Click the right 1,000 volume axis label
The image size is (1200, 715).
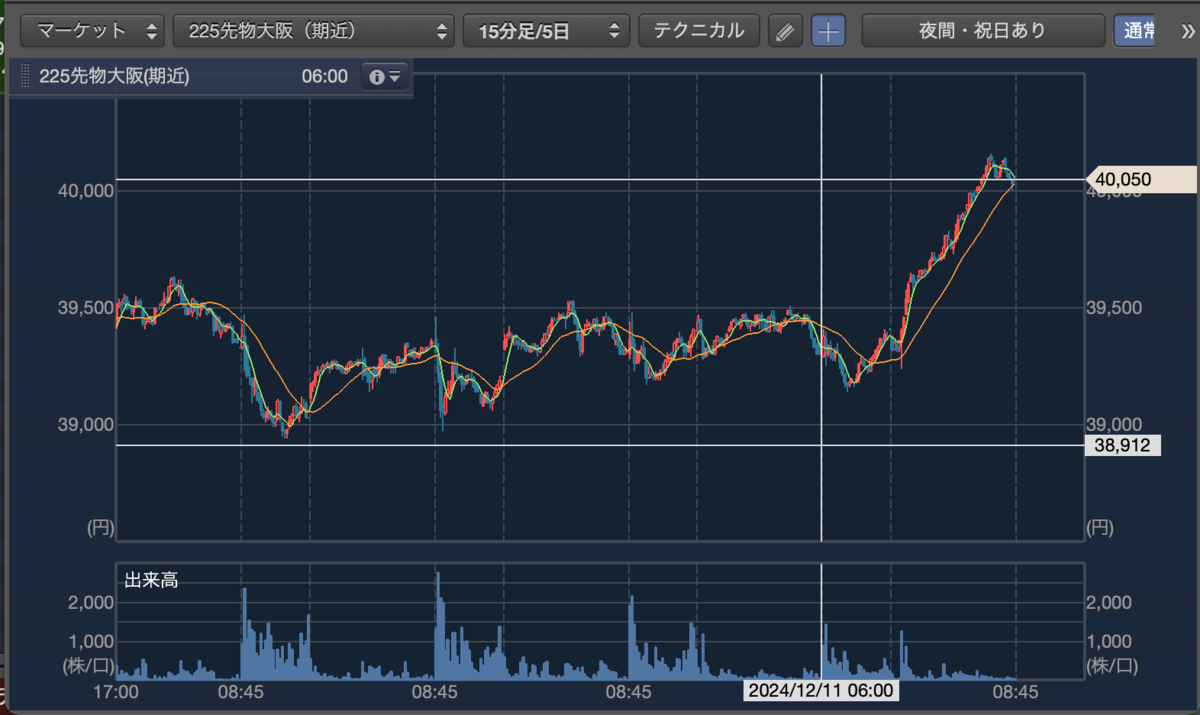click(1109, 640)
